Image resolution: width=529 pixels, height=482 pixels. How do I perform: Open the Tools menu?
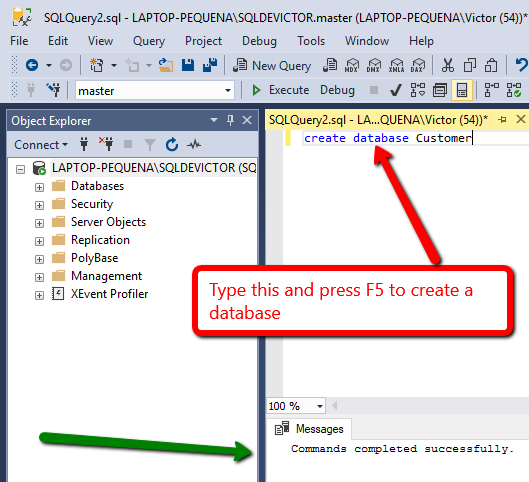[x=311, y=41]
